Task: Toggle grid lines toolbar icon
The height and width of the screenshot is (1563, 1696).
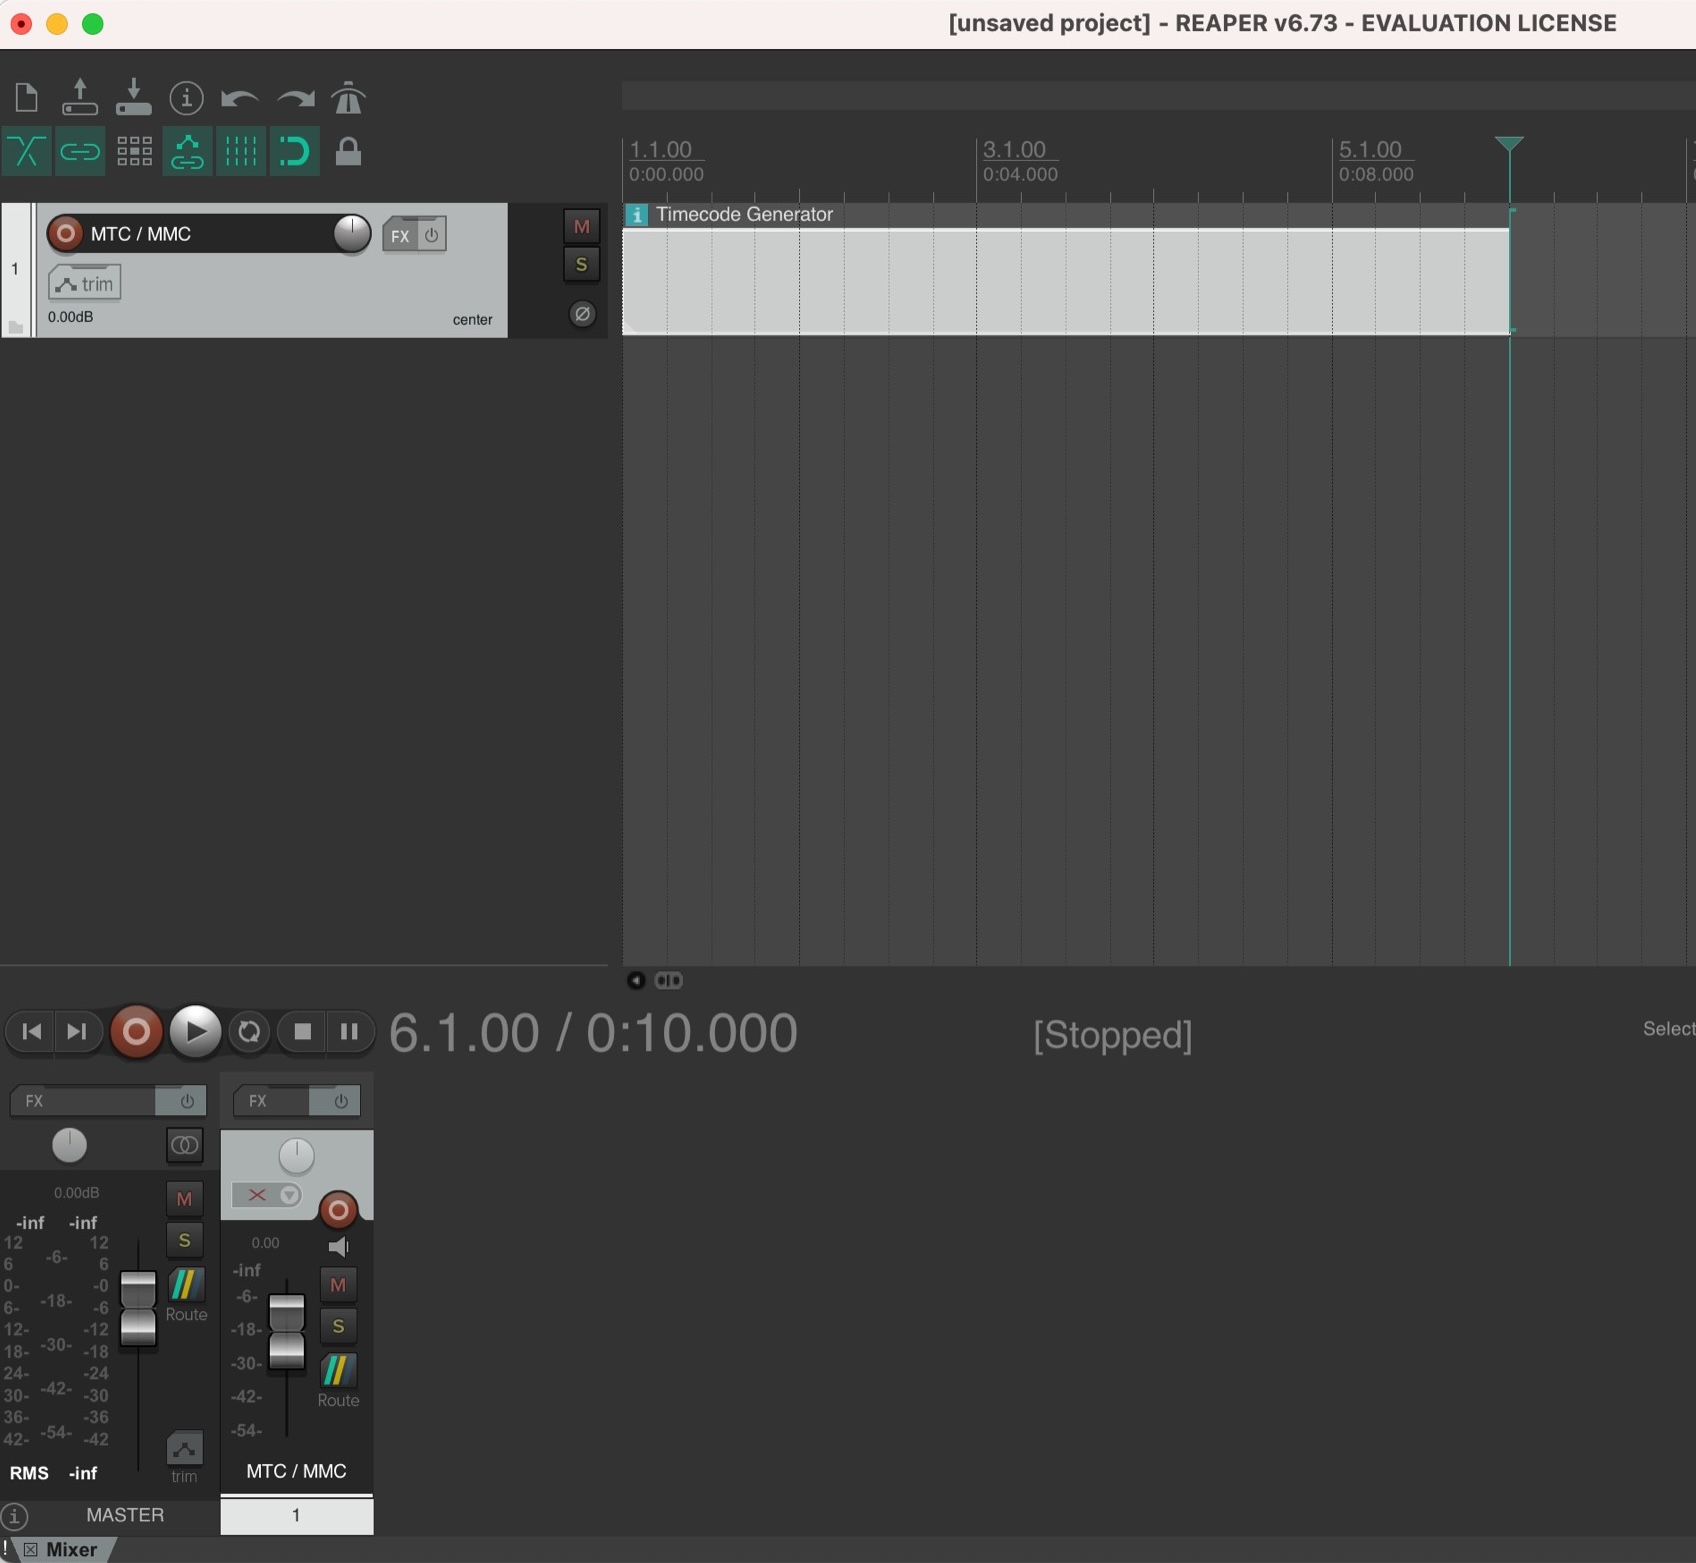Action: [241, 152]
